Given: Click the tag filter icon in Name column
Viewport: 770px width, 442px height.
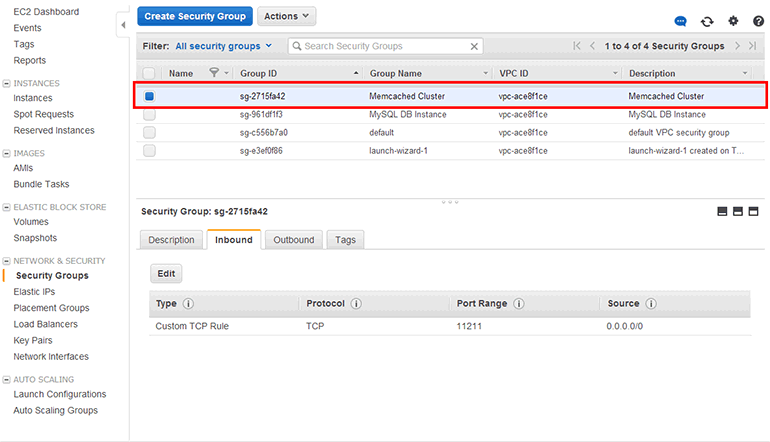Looking at the screenshot, I should pyautogui.click(x=214, y=73).
